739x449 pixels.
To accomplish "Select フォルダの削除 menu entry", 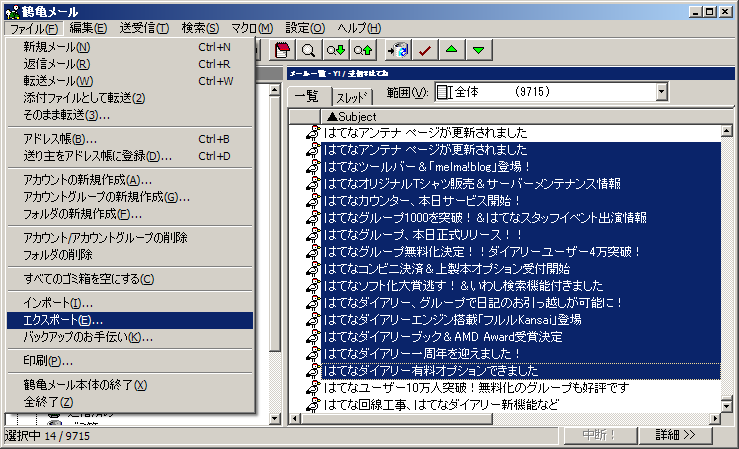I will (x=130, y=255).
